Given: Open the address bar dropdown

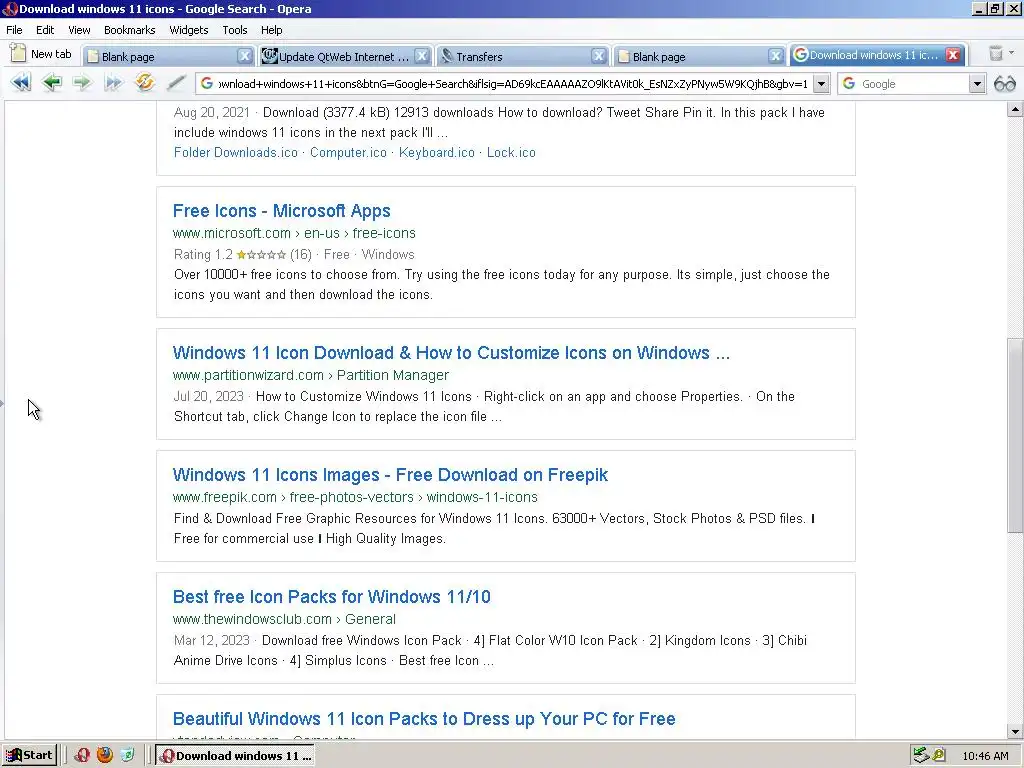Looking at the screenshot, I should 821,84.
